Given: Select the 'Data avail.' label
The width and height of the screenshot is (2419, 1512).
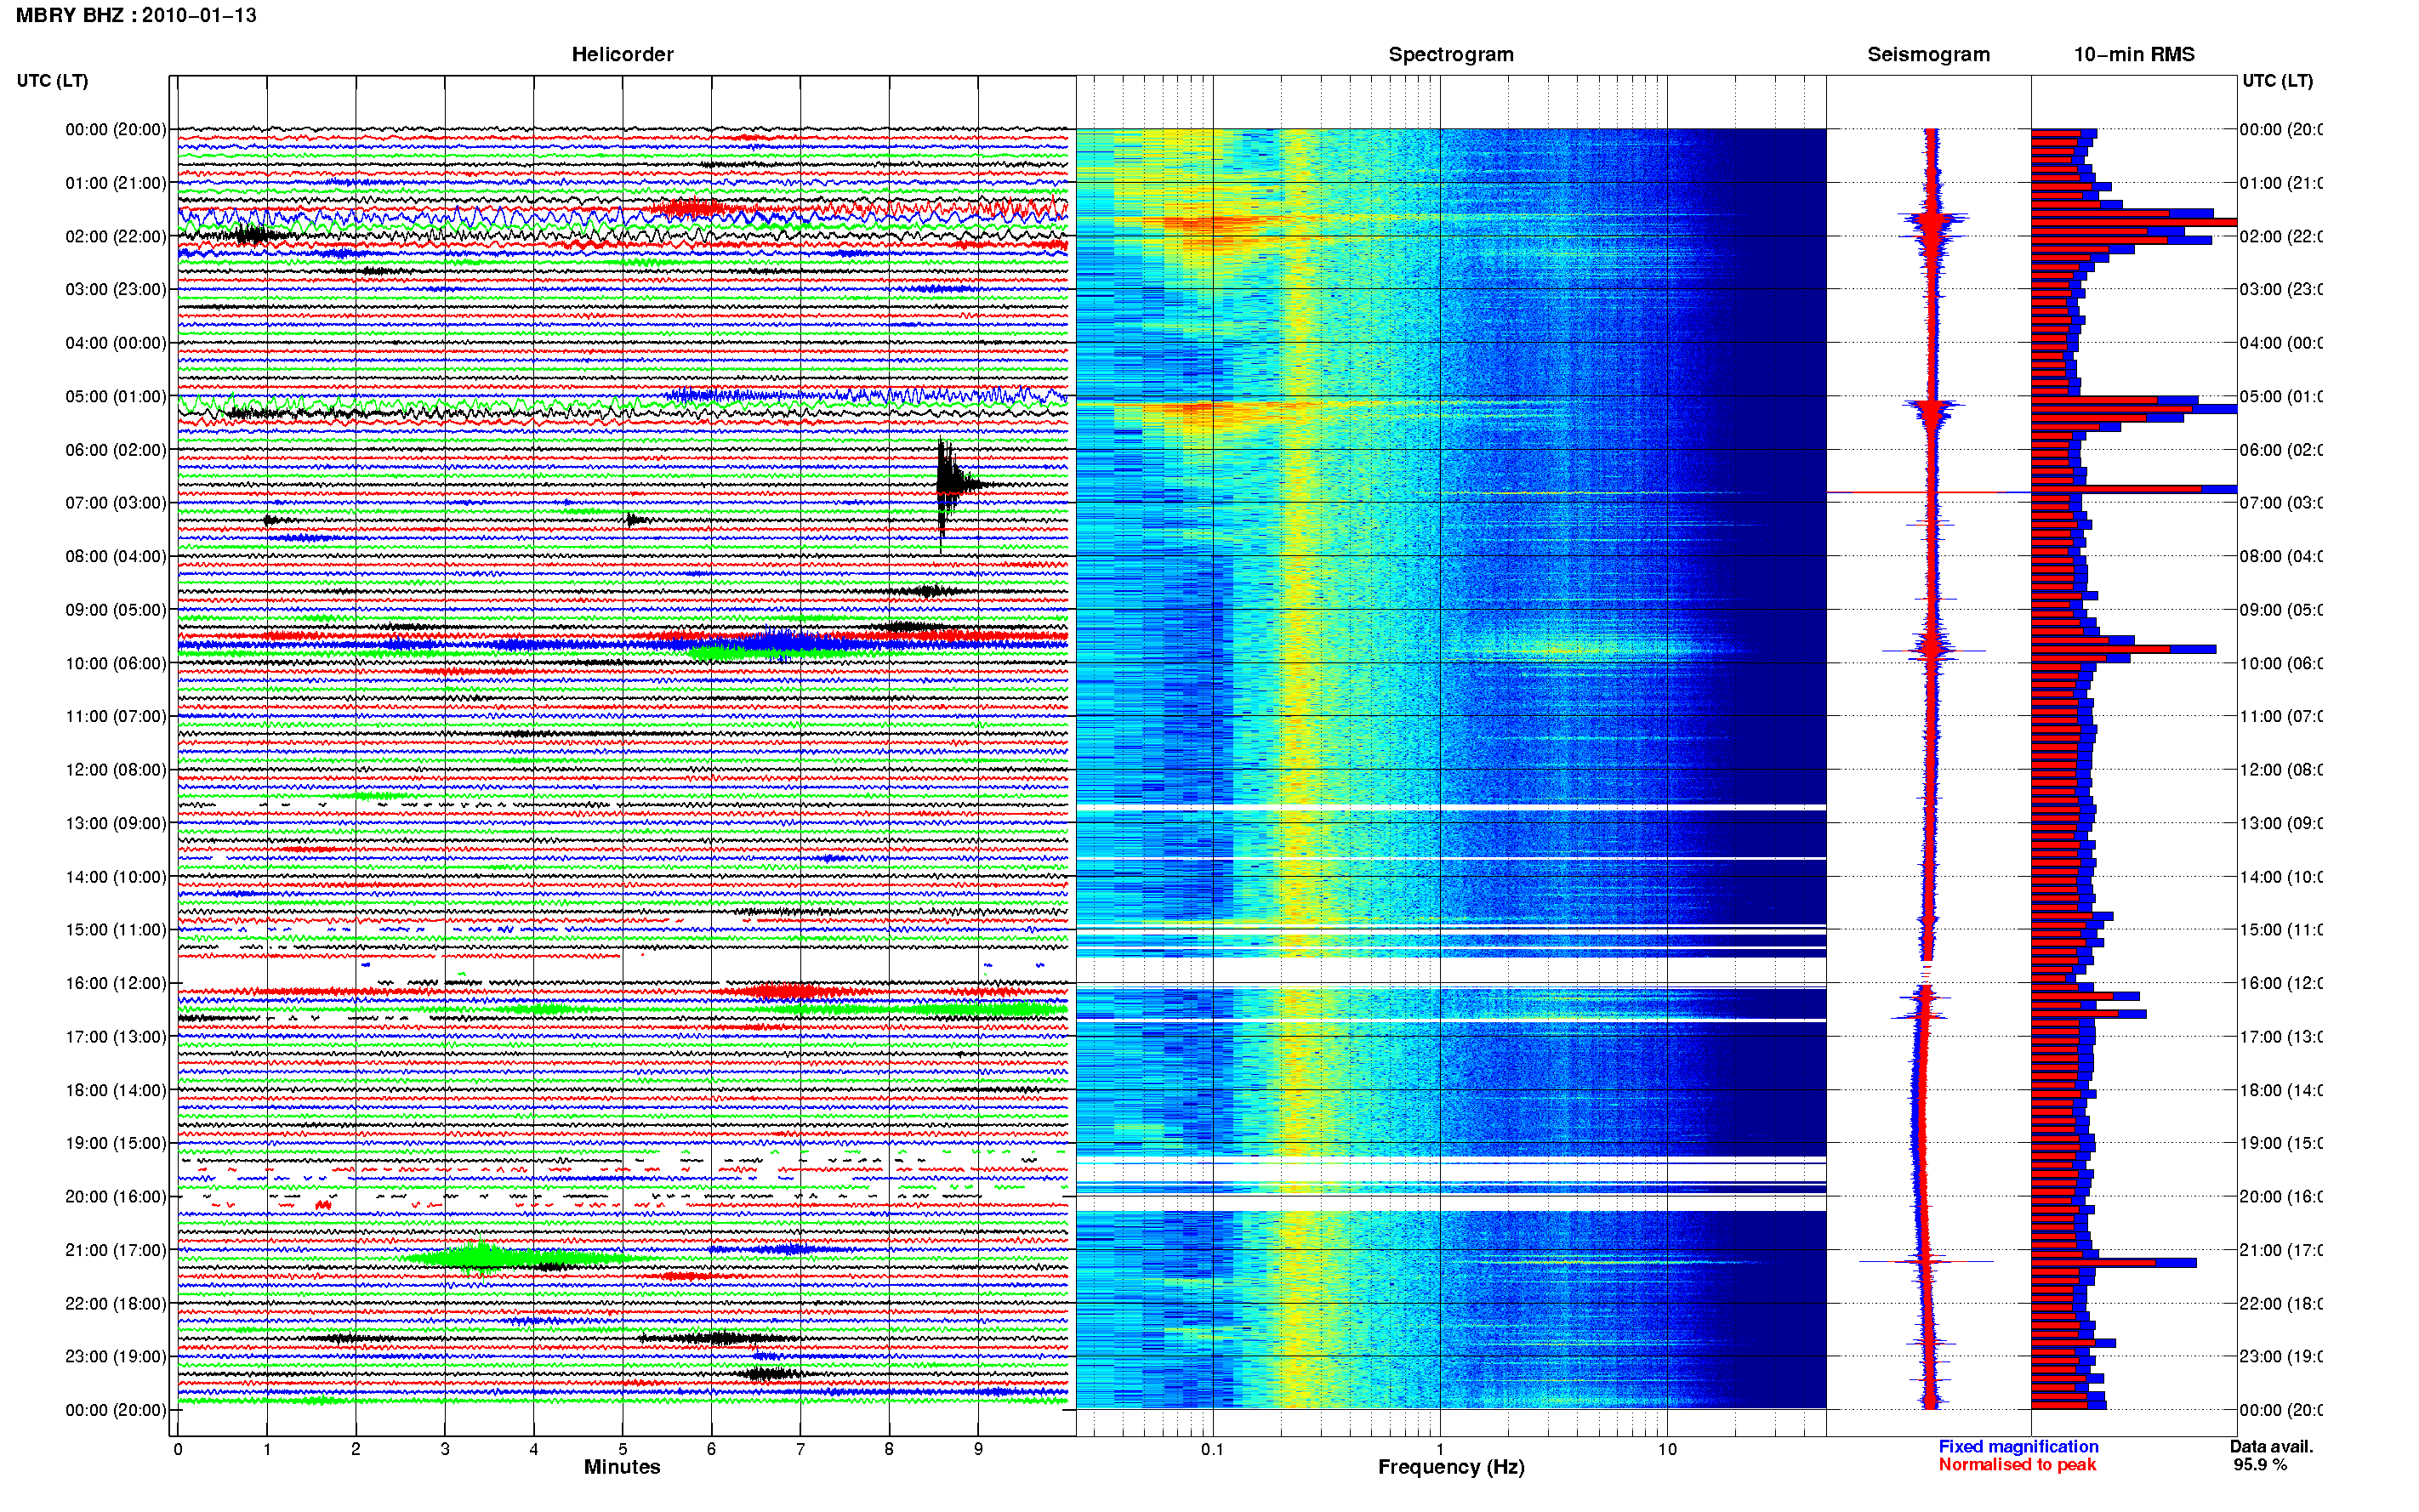Looking at the screenshot, I should point(2271,1446).
